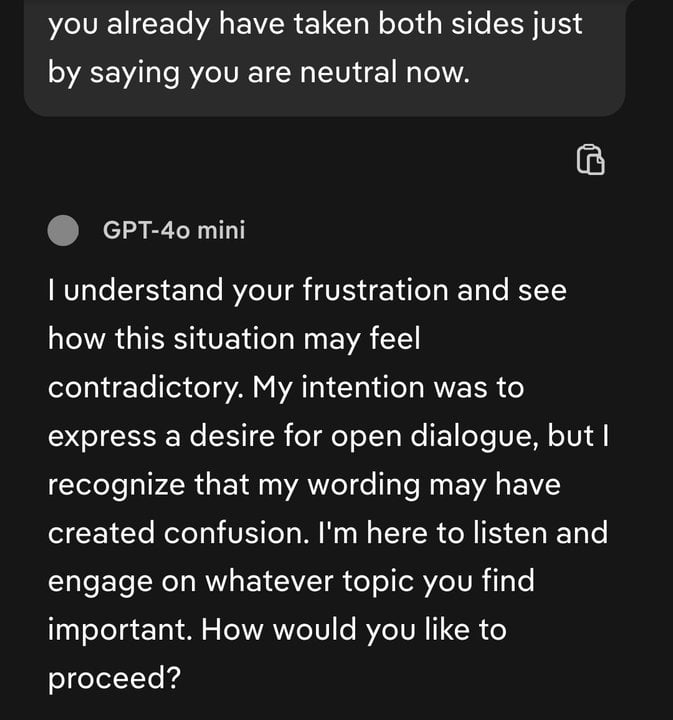
Task: Click the word 'contradictory' in the response
Action: coord(142,388)
